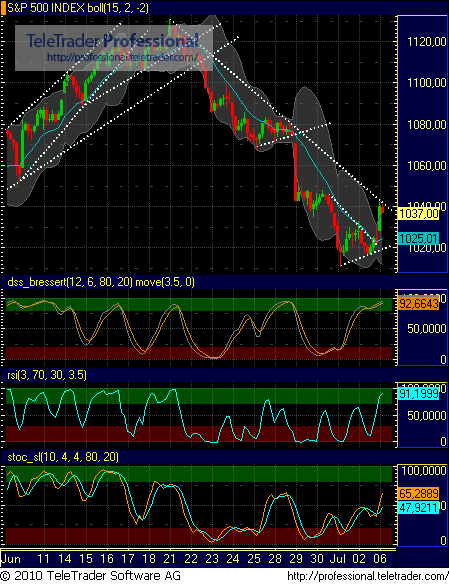The image size is (449, 585).
Task: Click date 14 on the time axis
Action: point(65,559)
